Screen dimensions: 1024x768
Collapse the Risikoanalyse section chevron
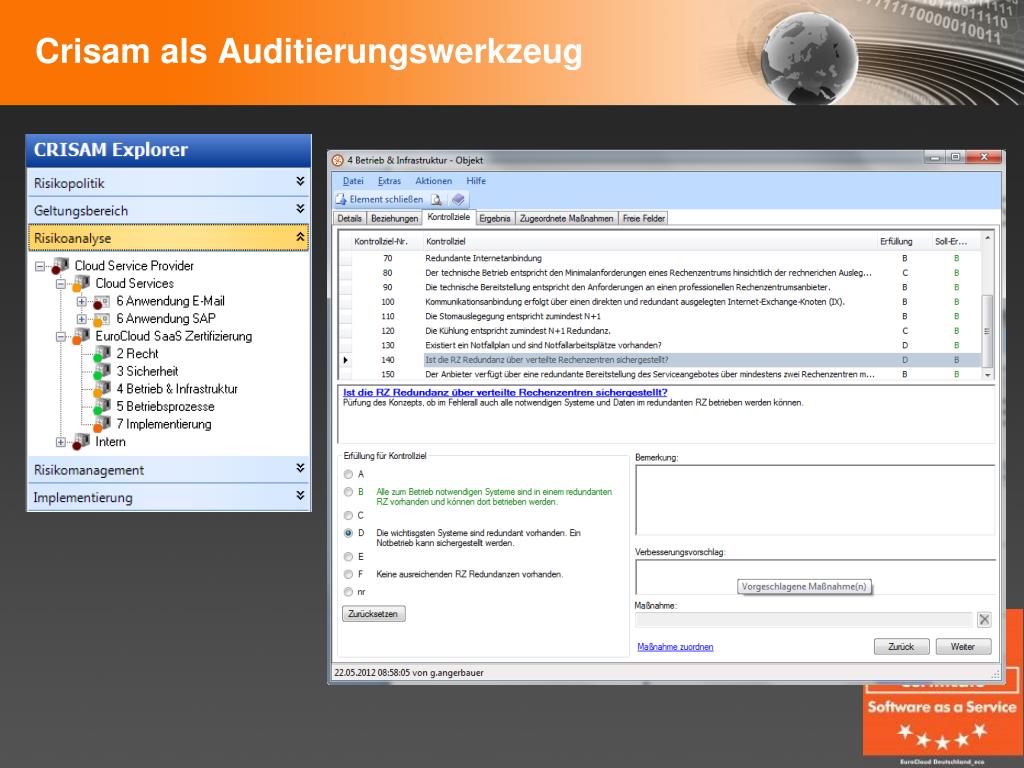[300, 236]
